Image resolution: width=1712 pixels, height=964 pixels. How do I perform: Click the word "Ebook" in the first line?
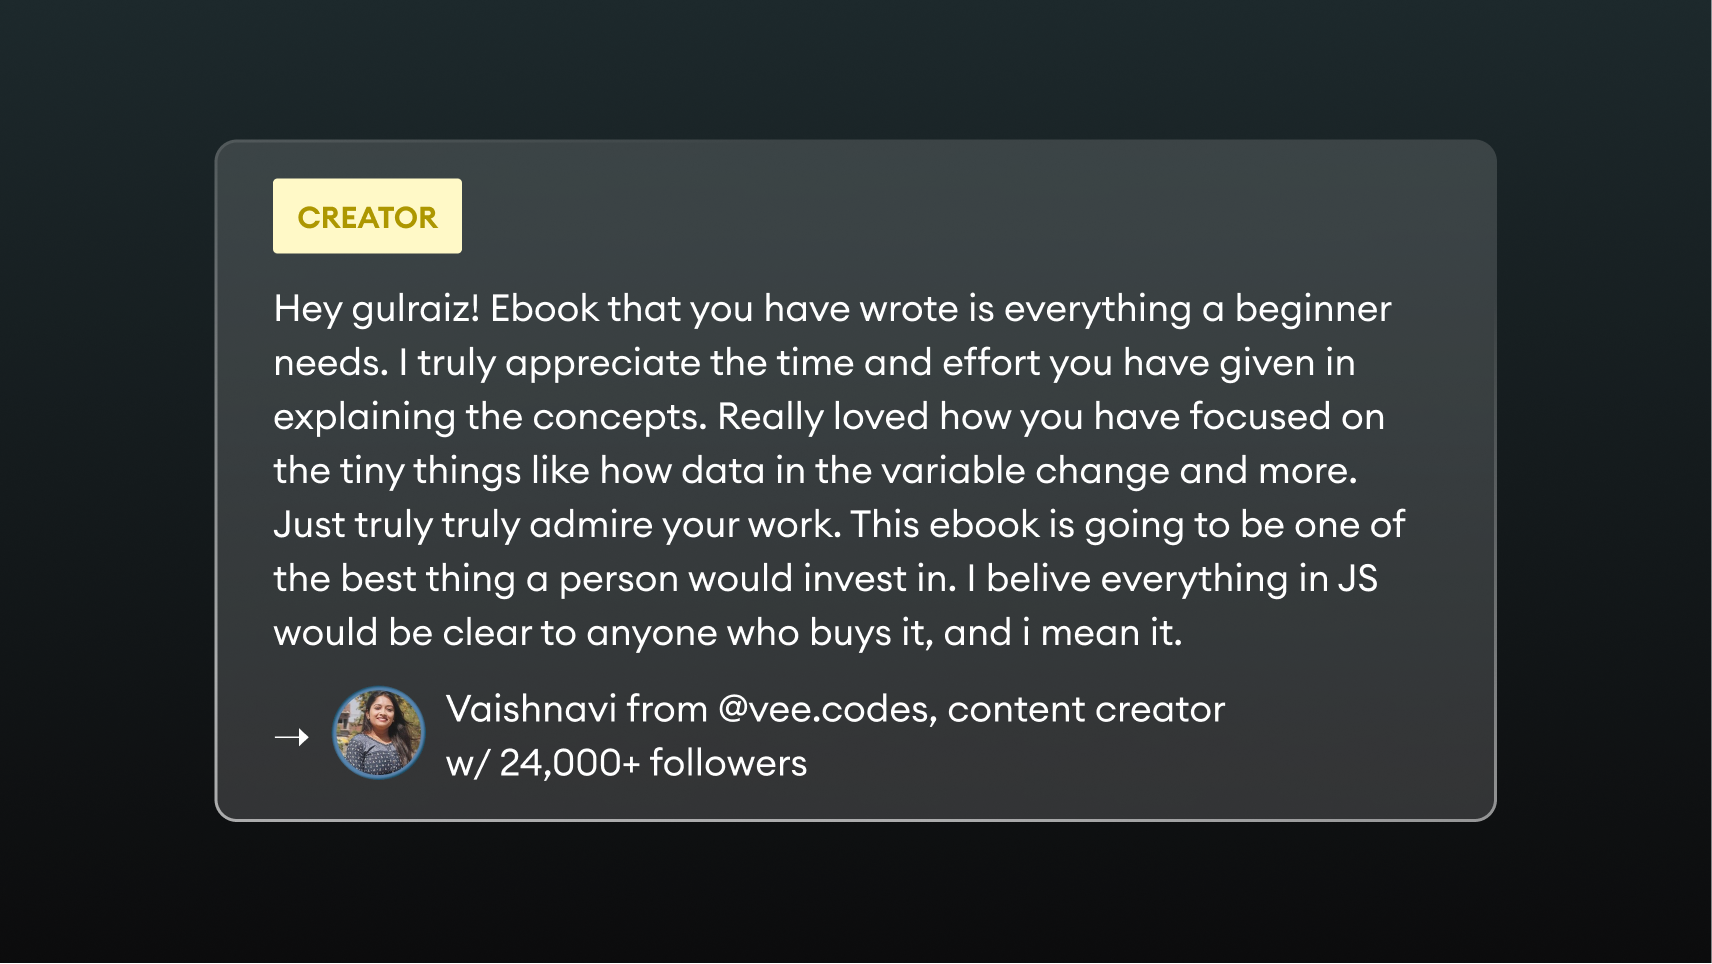click(x=544, y=309)
